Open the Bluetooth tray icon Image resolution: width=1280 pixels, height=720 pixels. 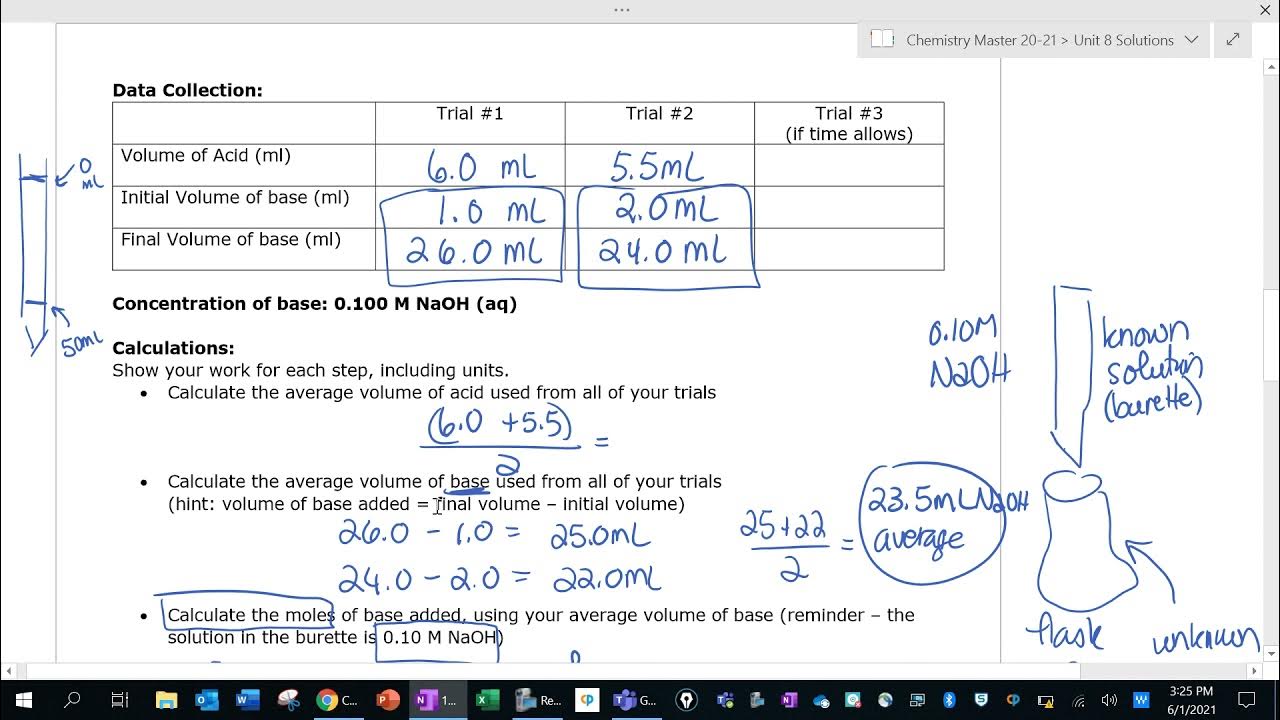pos(949,700)
